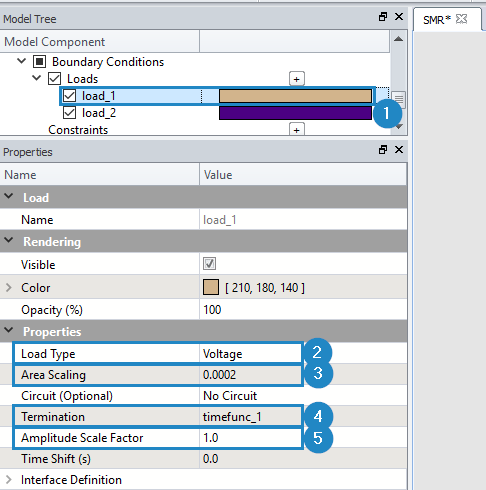
Task: Collapse the Boundary Conditions tree node
Action: click(x=22, y=61)
